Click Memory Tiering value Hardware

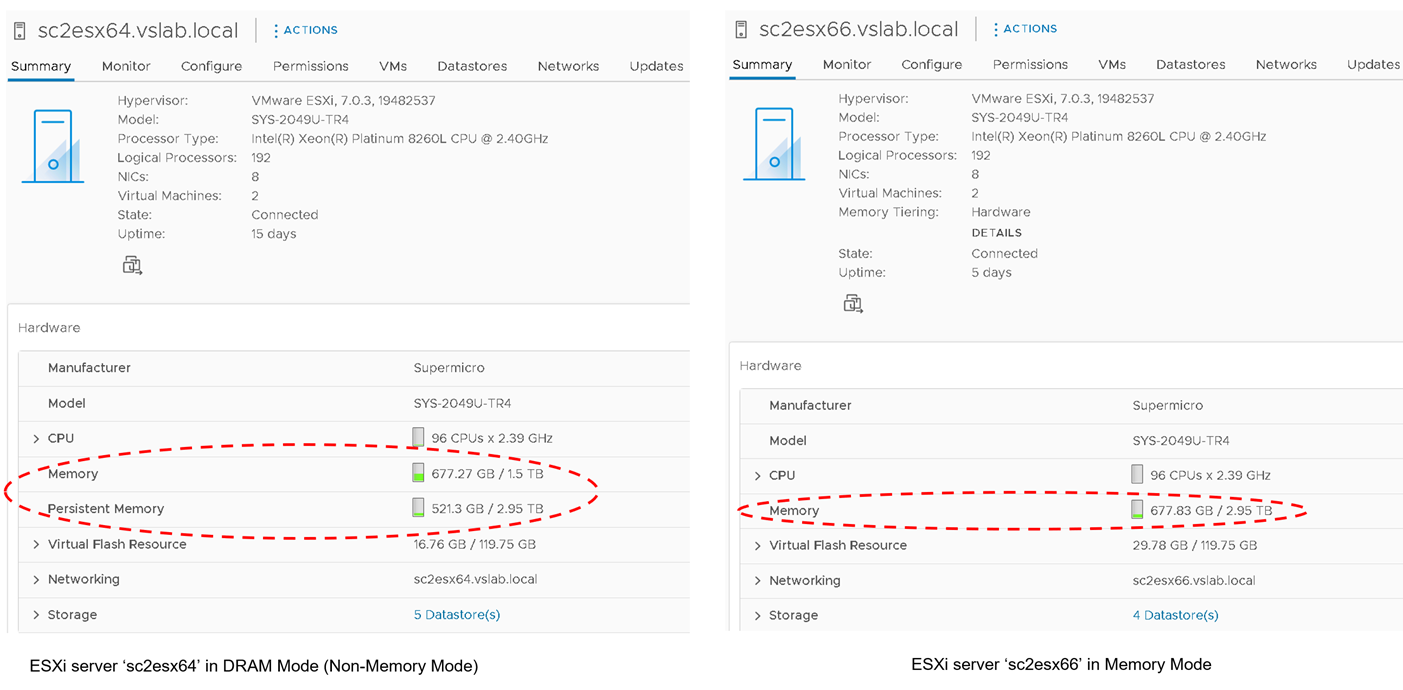point(1001,212)
